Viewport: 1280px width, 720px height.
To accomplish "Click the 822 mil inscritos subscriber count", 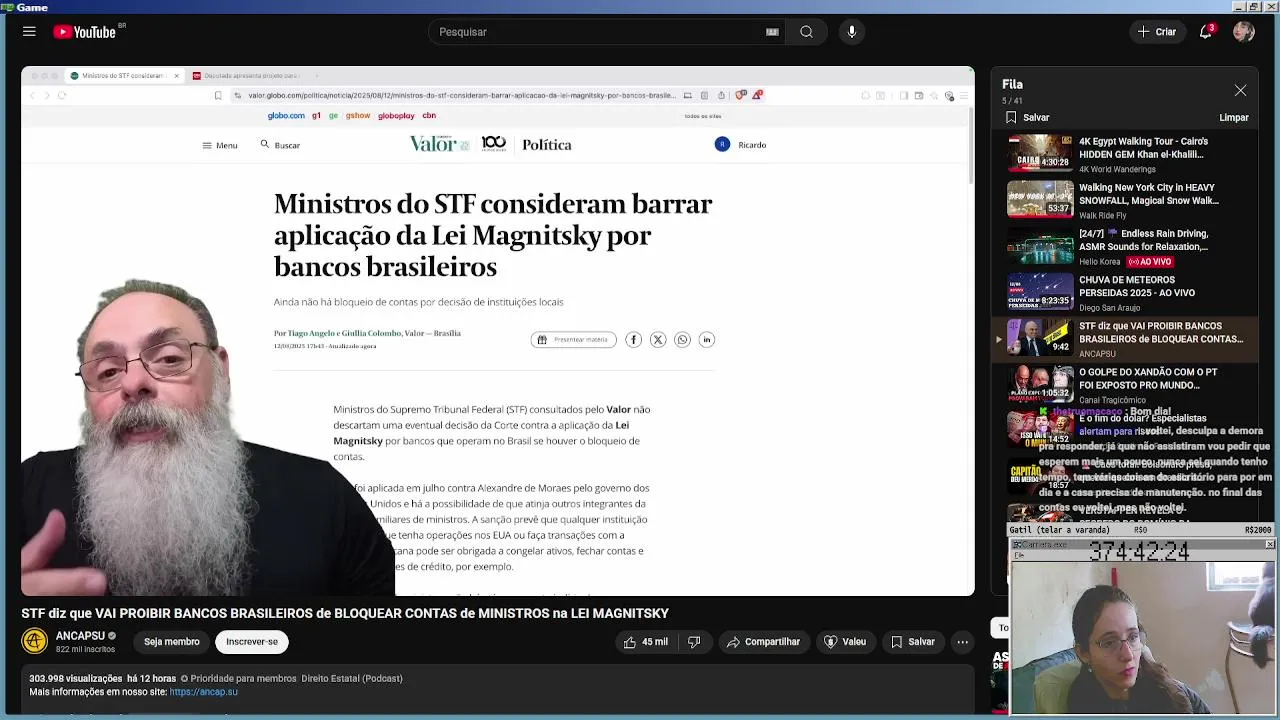I will 85,650.
